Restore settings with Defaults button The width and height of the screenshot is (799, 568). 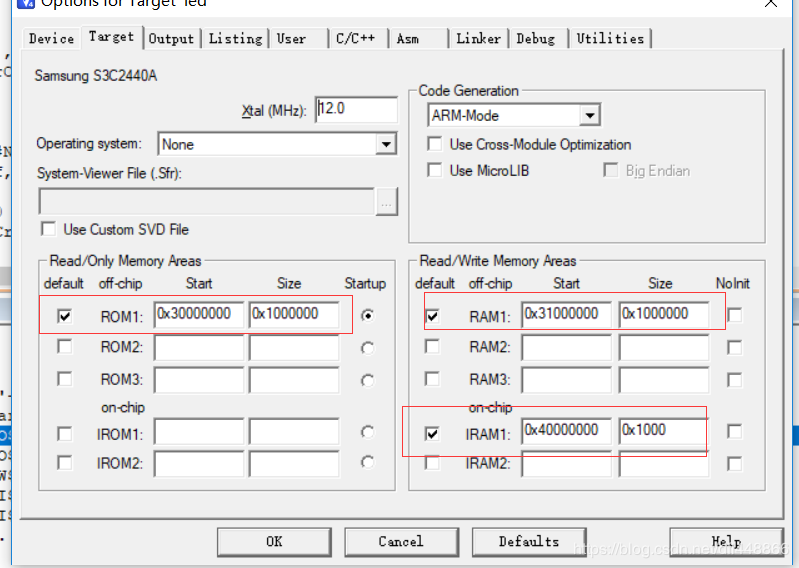coord(529,542)
